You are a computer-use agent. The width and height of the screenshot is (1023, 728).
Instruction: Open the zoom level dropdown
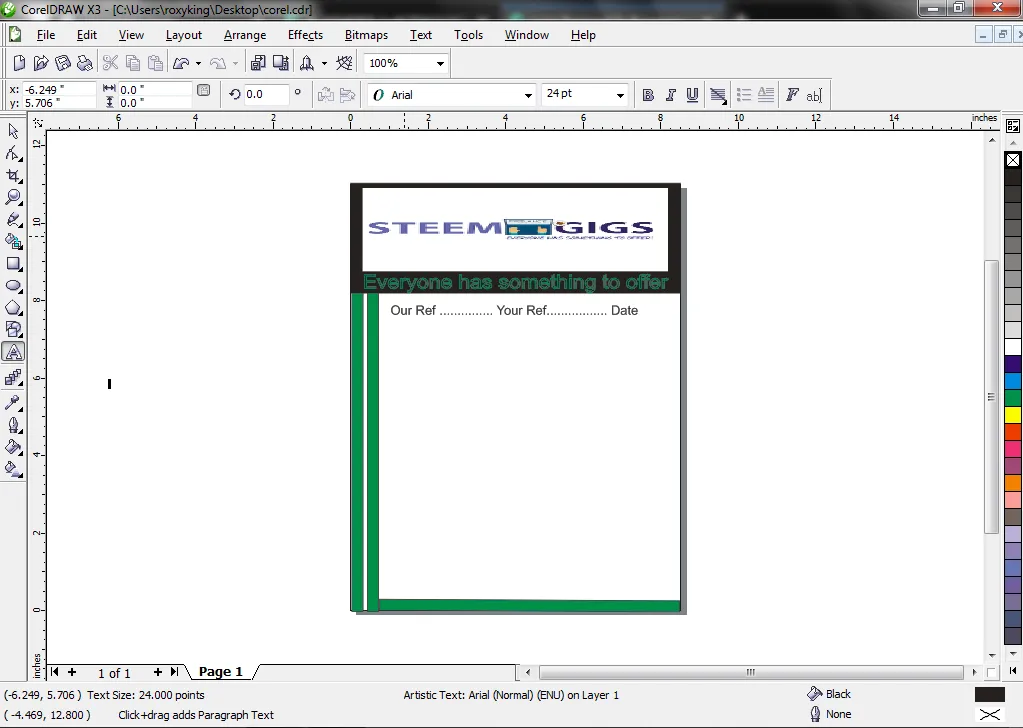point(440,63)
